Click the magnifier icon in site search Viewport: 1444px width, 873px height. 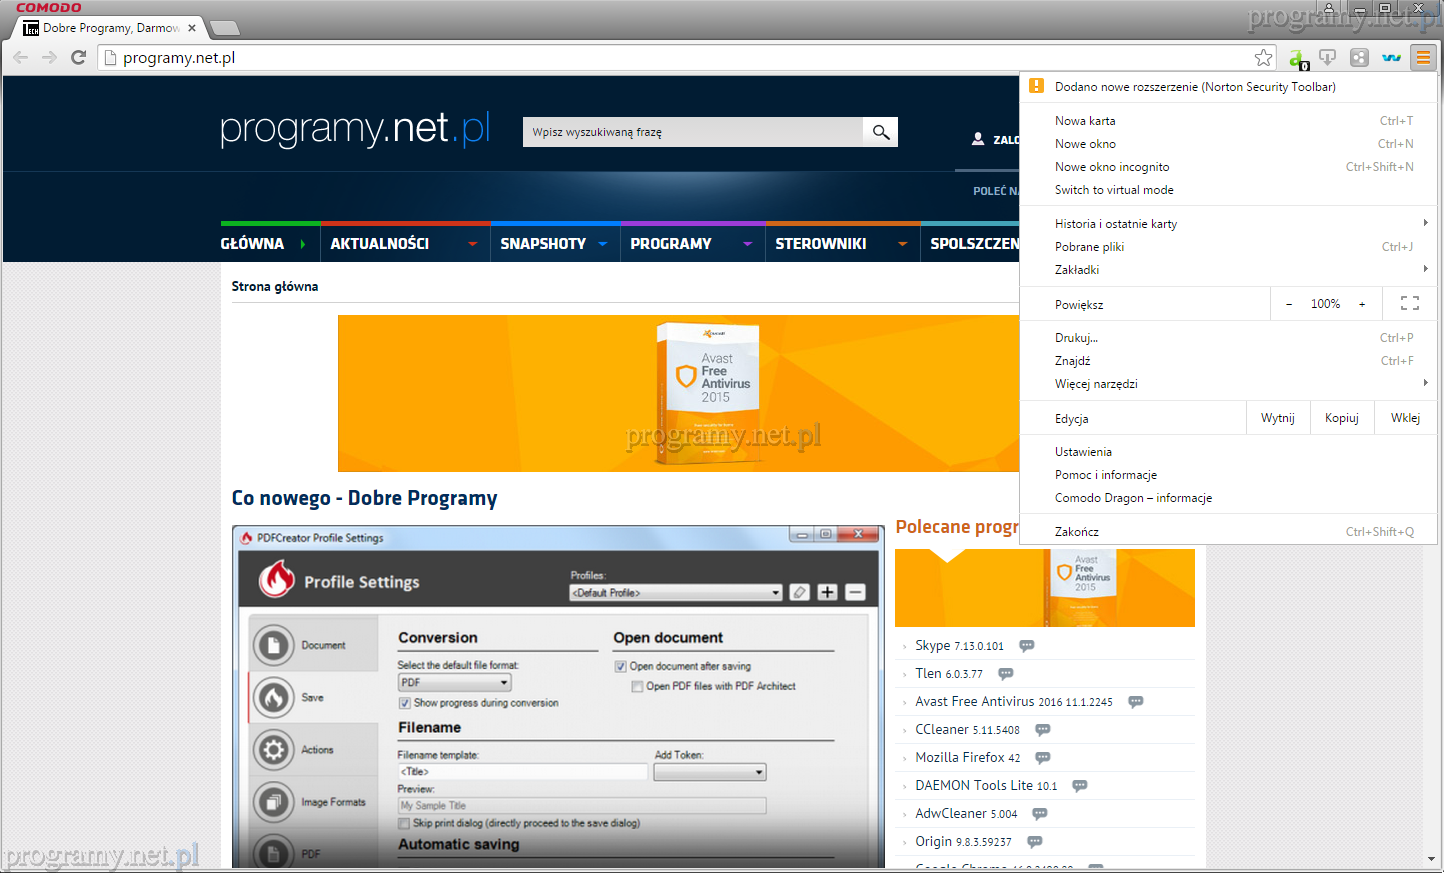[881, 132]
